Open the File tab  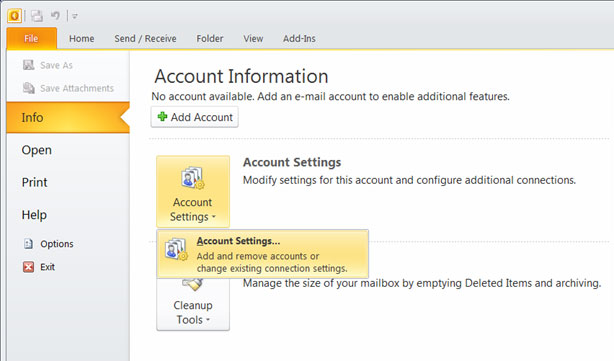(31, 38)
